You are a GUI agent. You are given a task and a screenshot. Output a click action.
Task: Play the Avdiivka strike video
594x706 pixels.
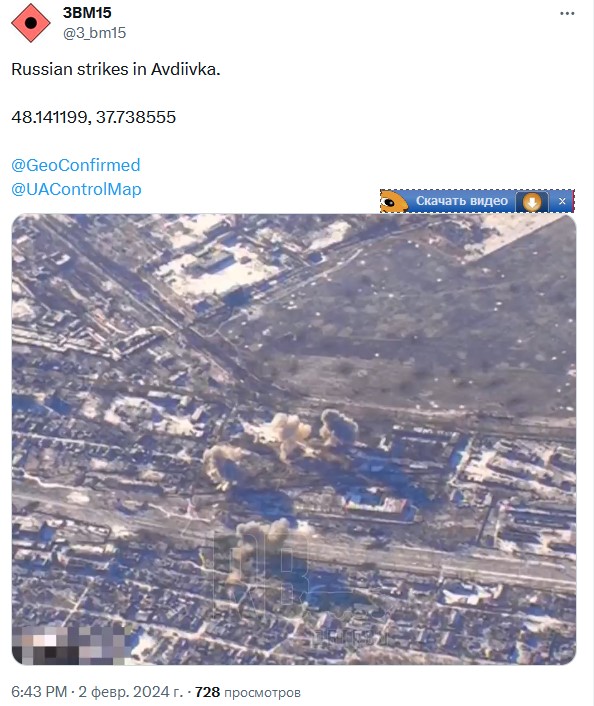click(294, 439)
